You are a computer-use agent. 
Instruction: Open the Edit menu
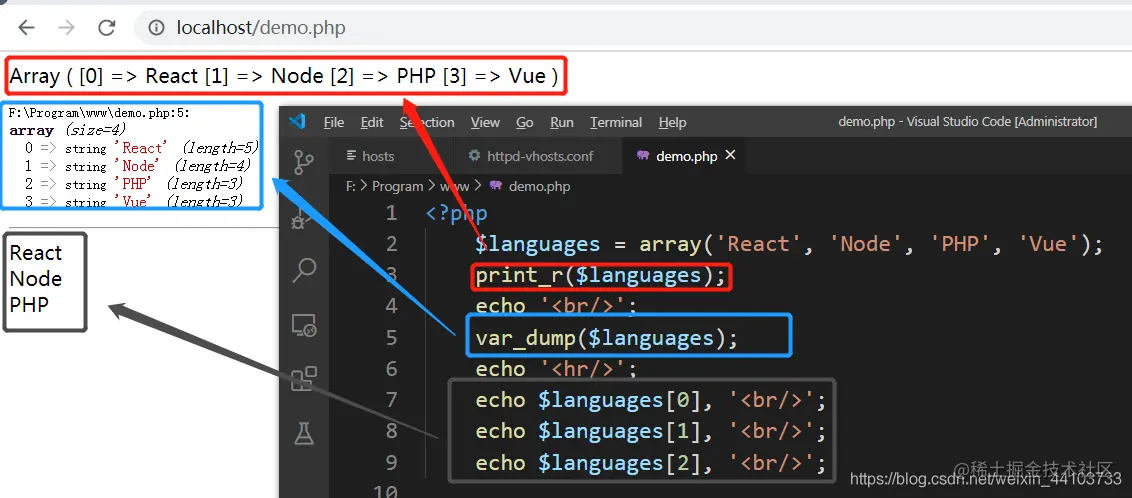372,123
